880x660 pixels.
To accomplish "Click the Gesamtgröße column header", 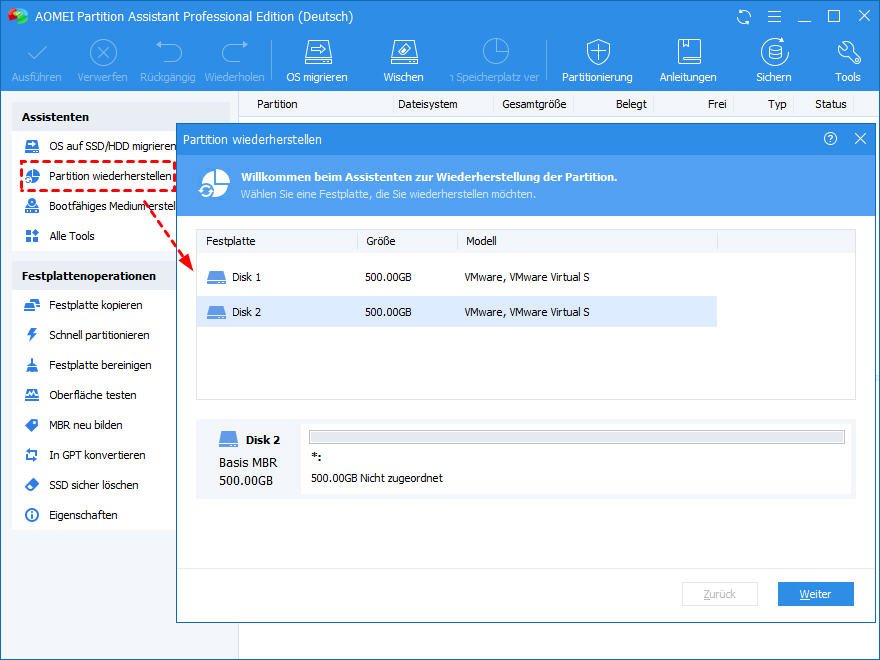I will click(534, 104).
